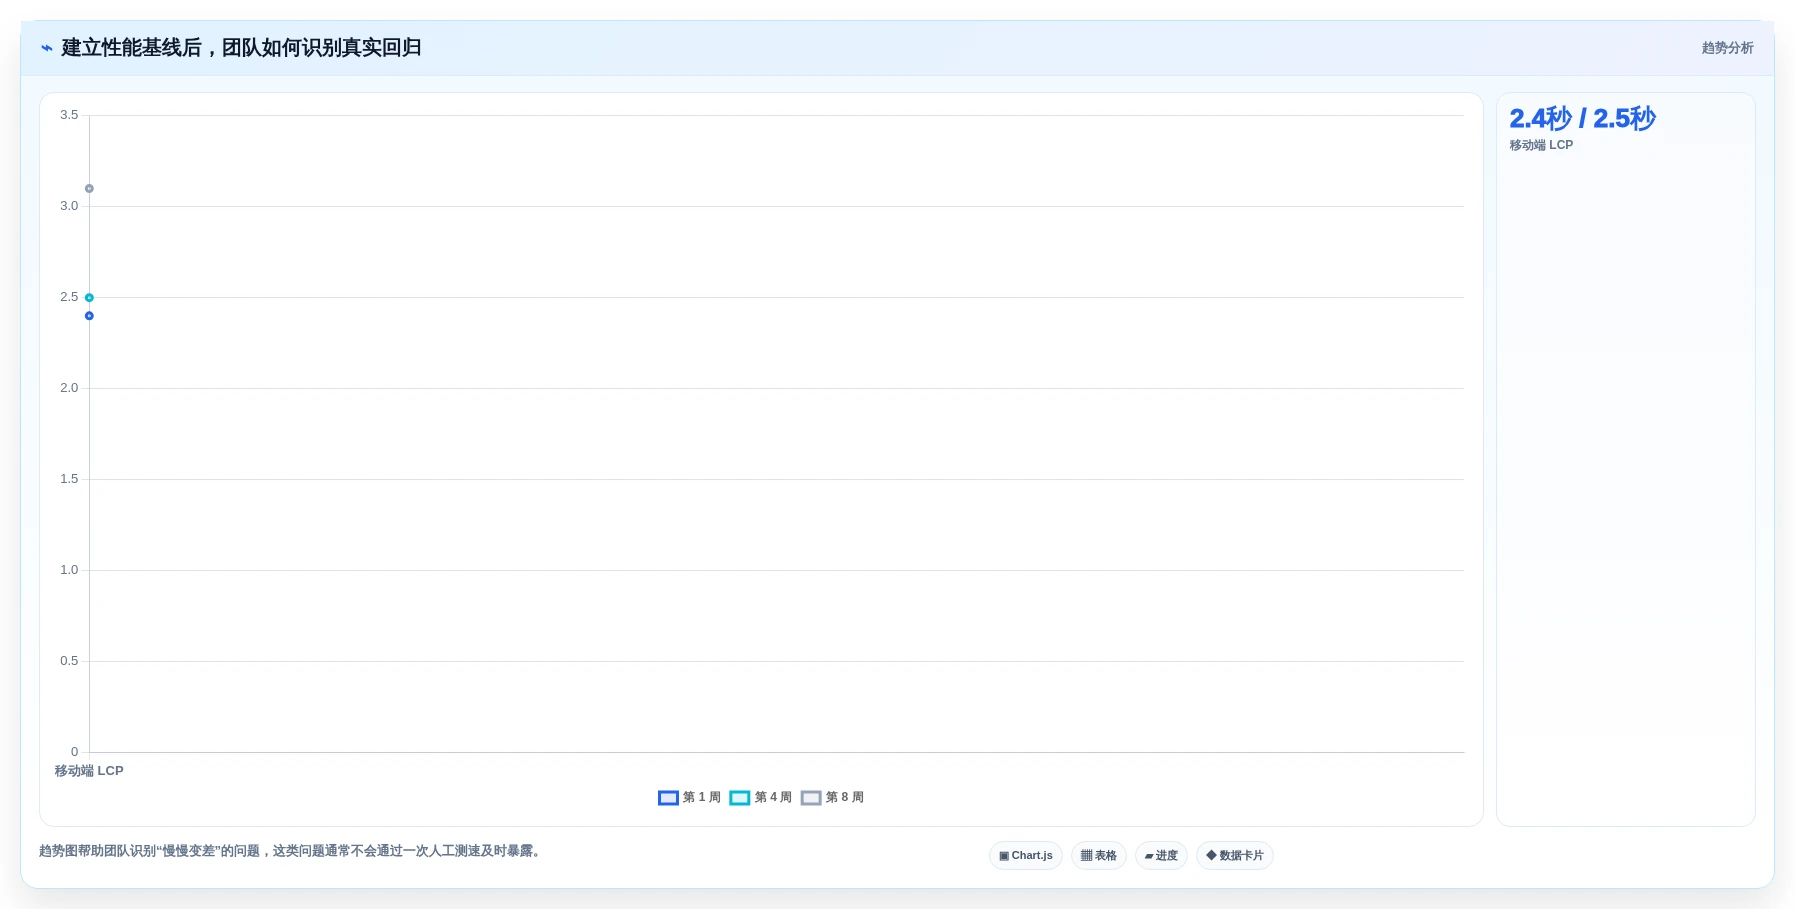The height and width of the screenshot is (909, 1795).
Task: Click the footnote text about 趋势图
Action: coord(291,851)
